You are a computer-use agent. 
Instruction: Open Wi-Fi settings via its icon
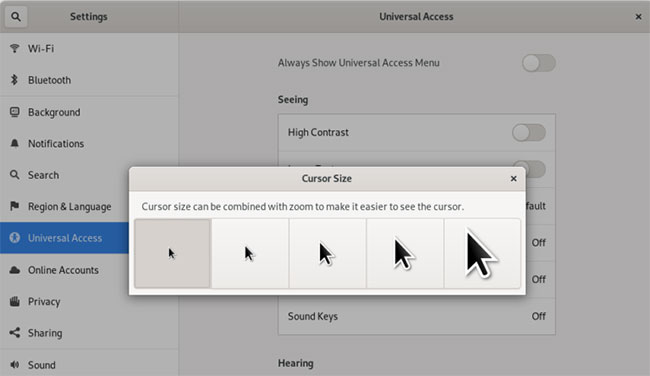15,48
